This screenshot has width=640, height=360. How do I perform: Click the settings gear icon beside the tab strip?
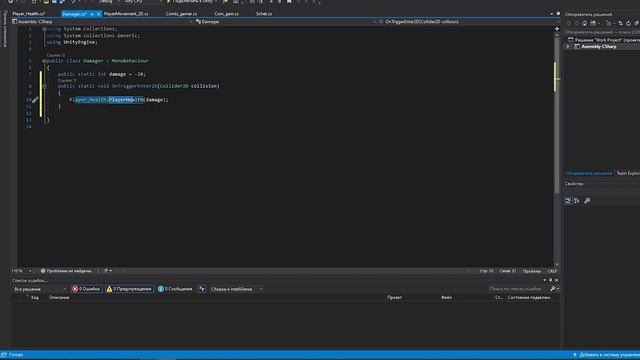[558, 14]
